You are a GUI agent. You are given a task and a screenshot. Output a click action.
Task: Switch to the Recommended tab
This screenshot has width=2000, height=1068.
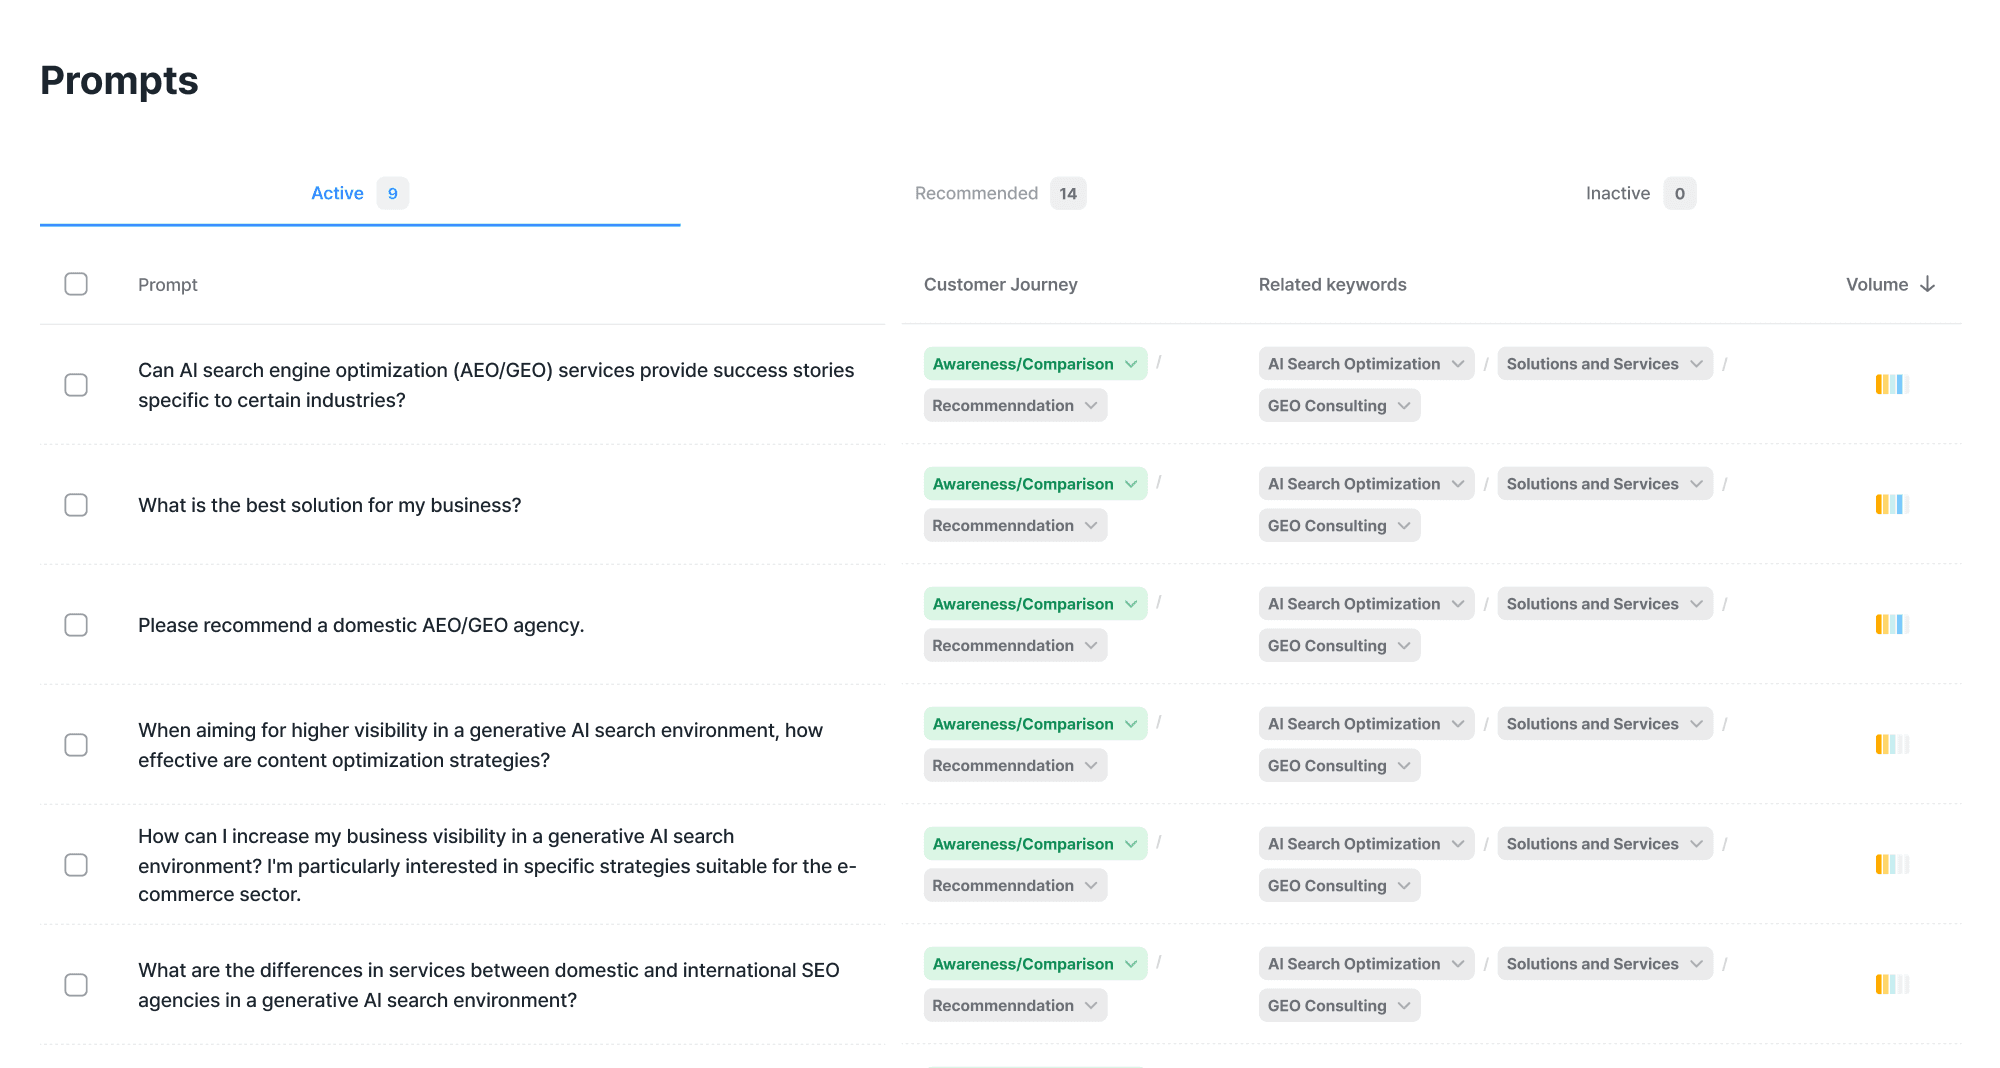(976, 193)
